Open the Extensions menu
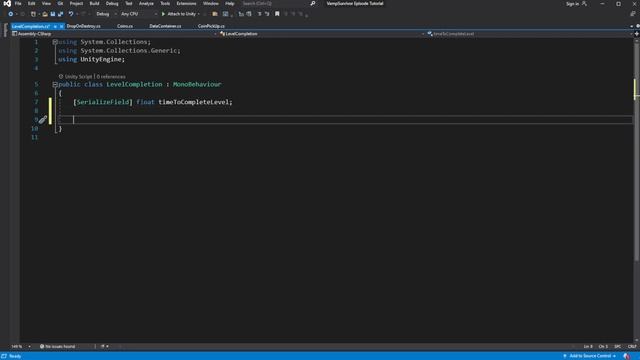The width and height of the screenshot is (640, 360). point(186,4)
